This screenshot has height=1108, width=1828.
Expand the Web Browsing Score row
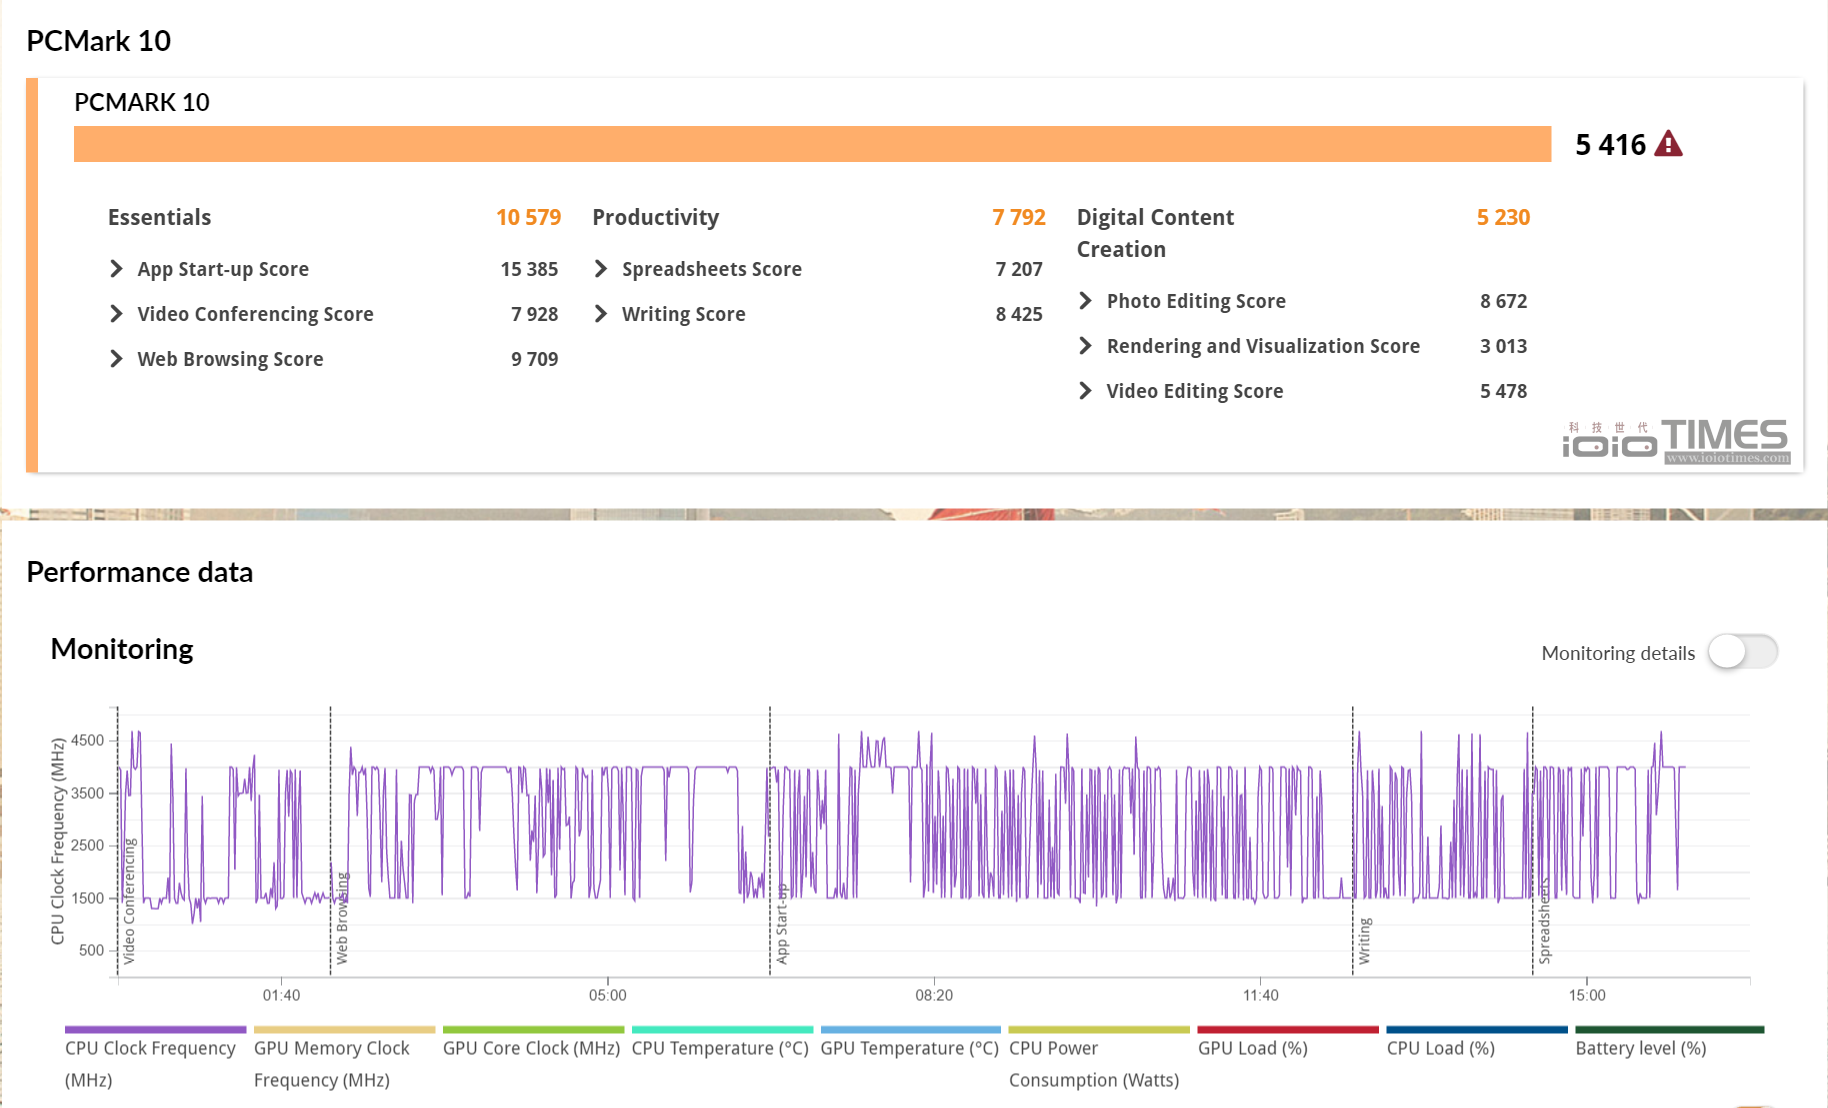pos(116,359)
